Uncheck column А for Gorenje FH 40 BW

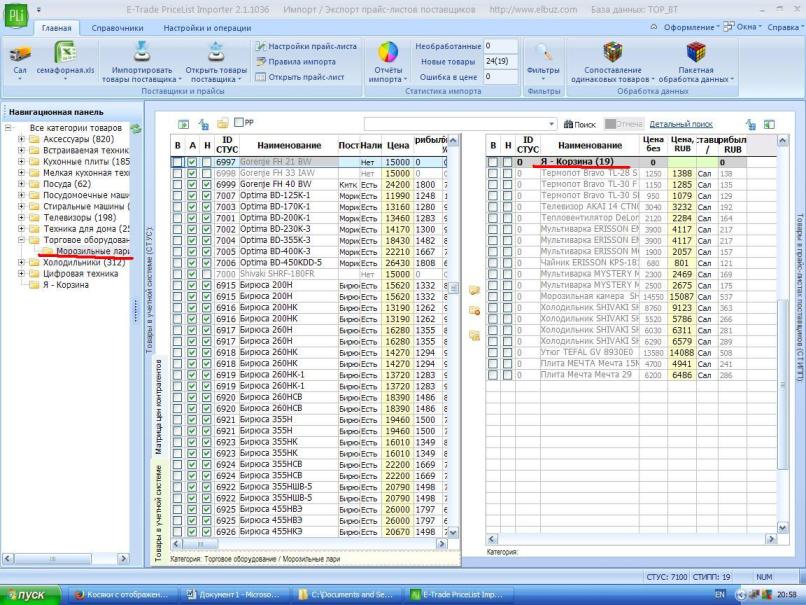pos(192,185)
